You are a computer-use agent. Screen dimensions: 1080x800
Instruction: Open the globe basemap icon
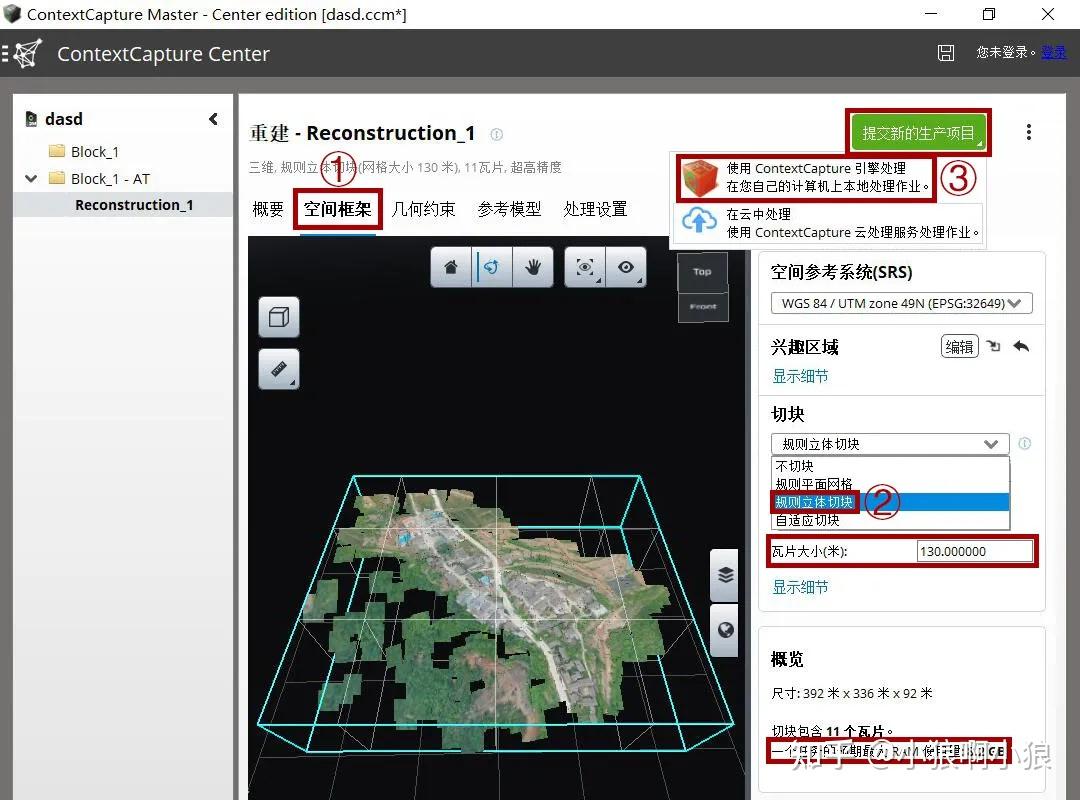point(723,630)
